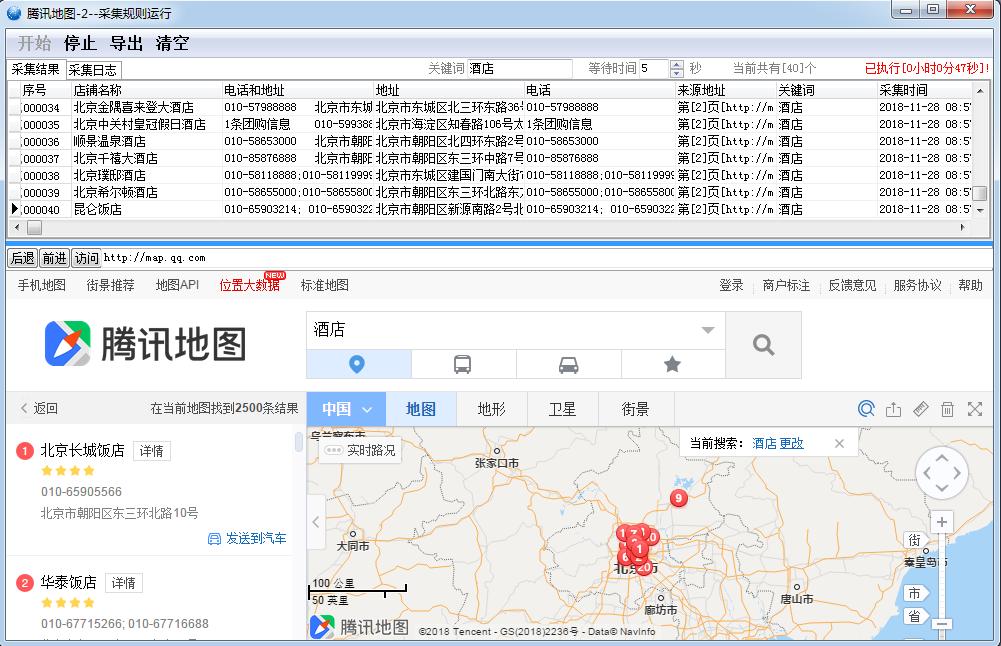The image size is (1001, 646).
Task: Close the current search label box
Action: point(839,444)
